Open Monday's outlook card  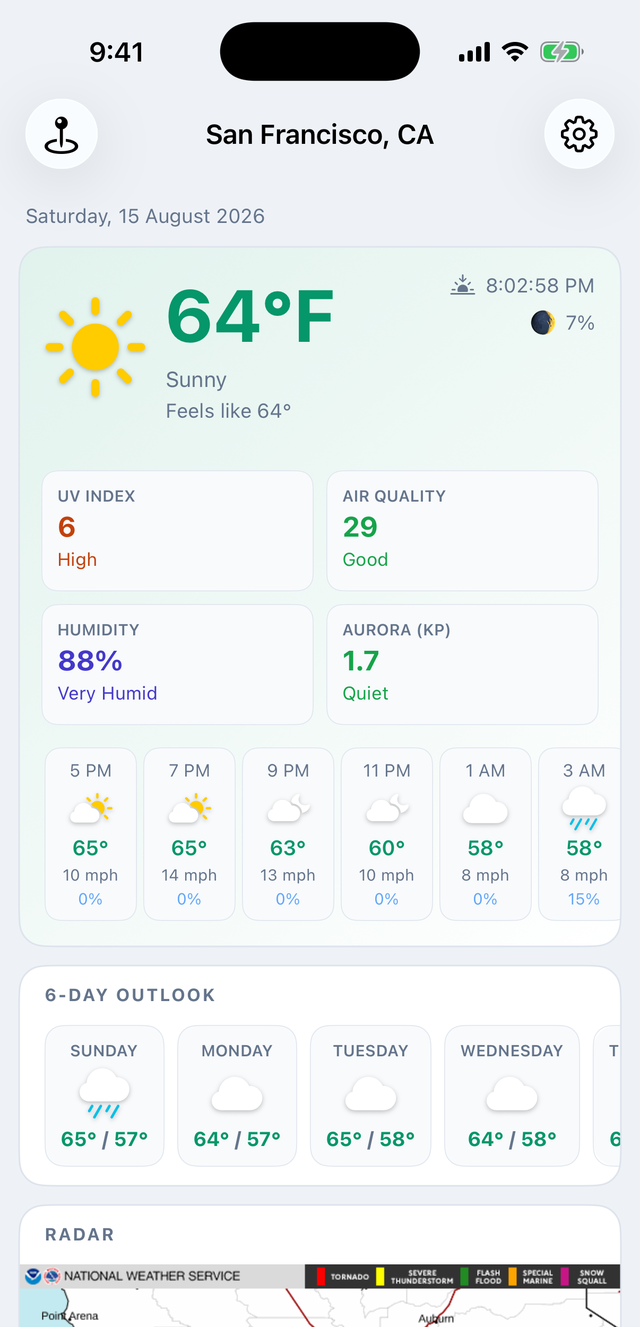237,1096
